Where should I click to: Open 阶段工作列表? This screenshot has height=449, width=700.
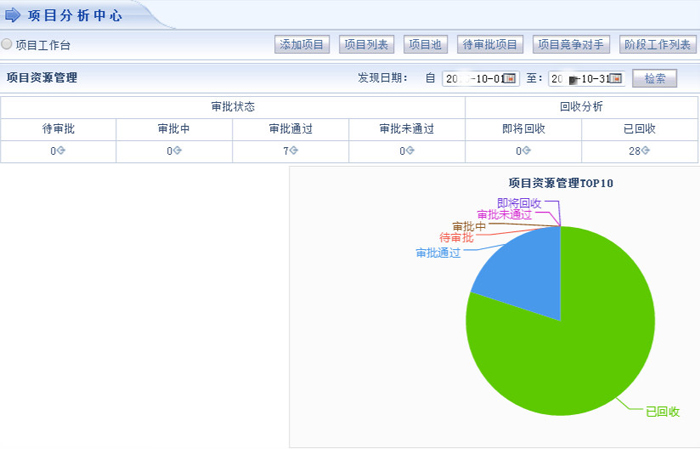tap(656, 45)
